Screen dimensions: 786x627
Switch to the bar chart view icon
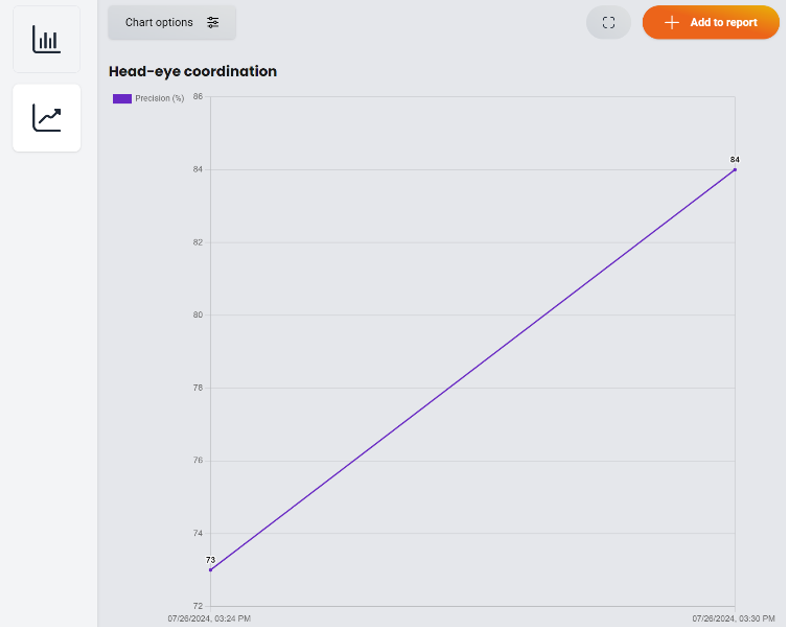(x=46, y=39)
